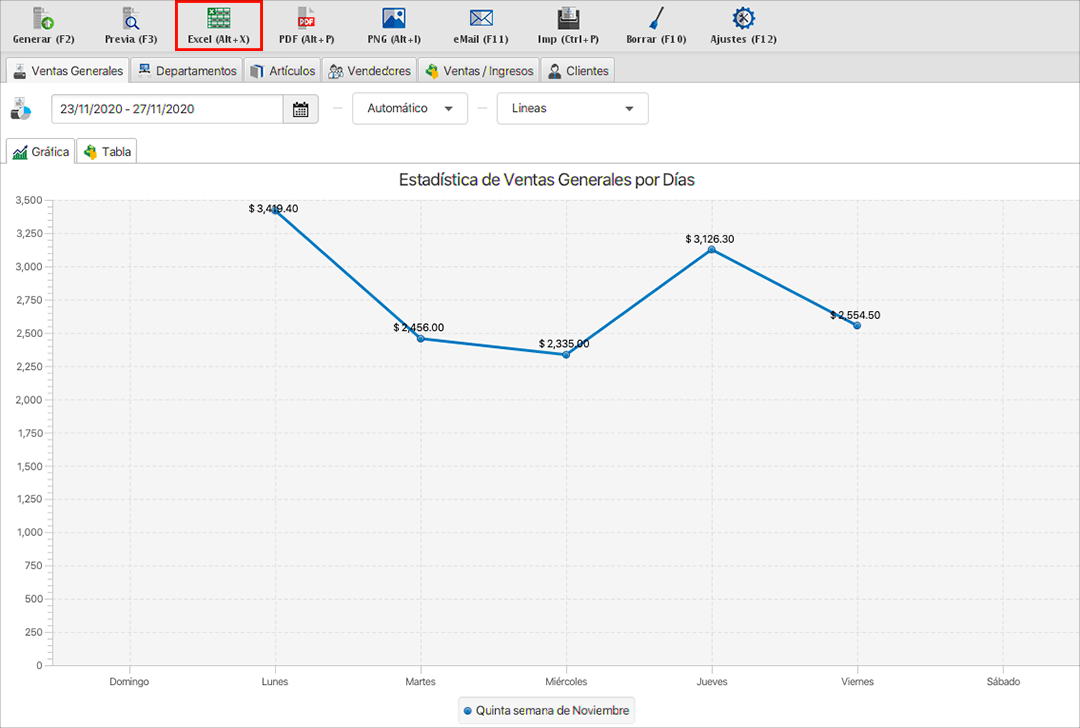Image resolution: width=1080 pixels, height=728 pixels.
Task: Export to PDF using PDF icon
Action: pos(306,19)
